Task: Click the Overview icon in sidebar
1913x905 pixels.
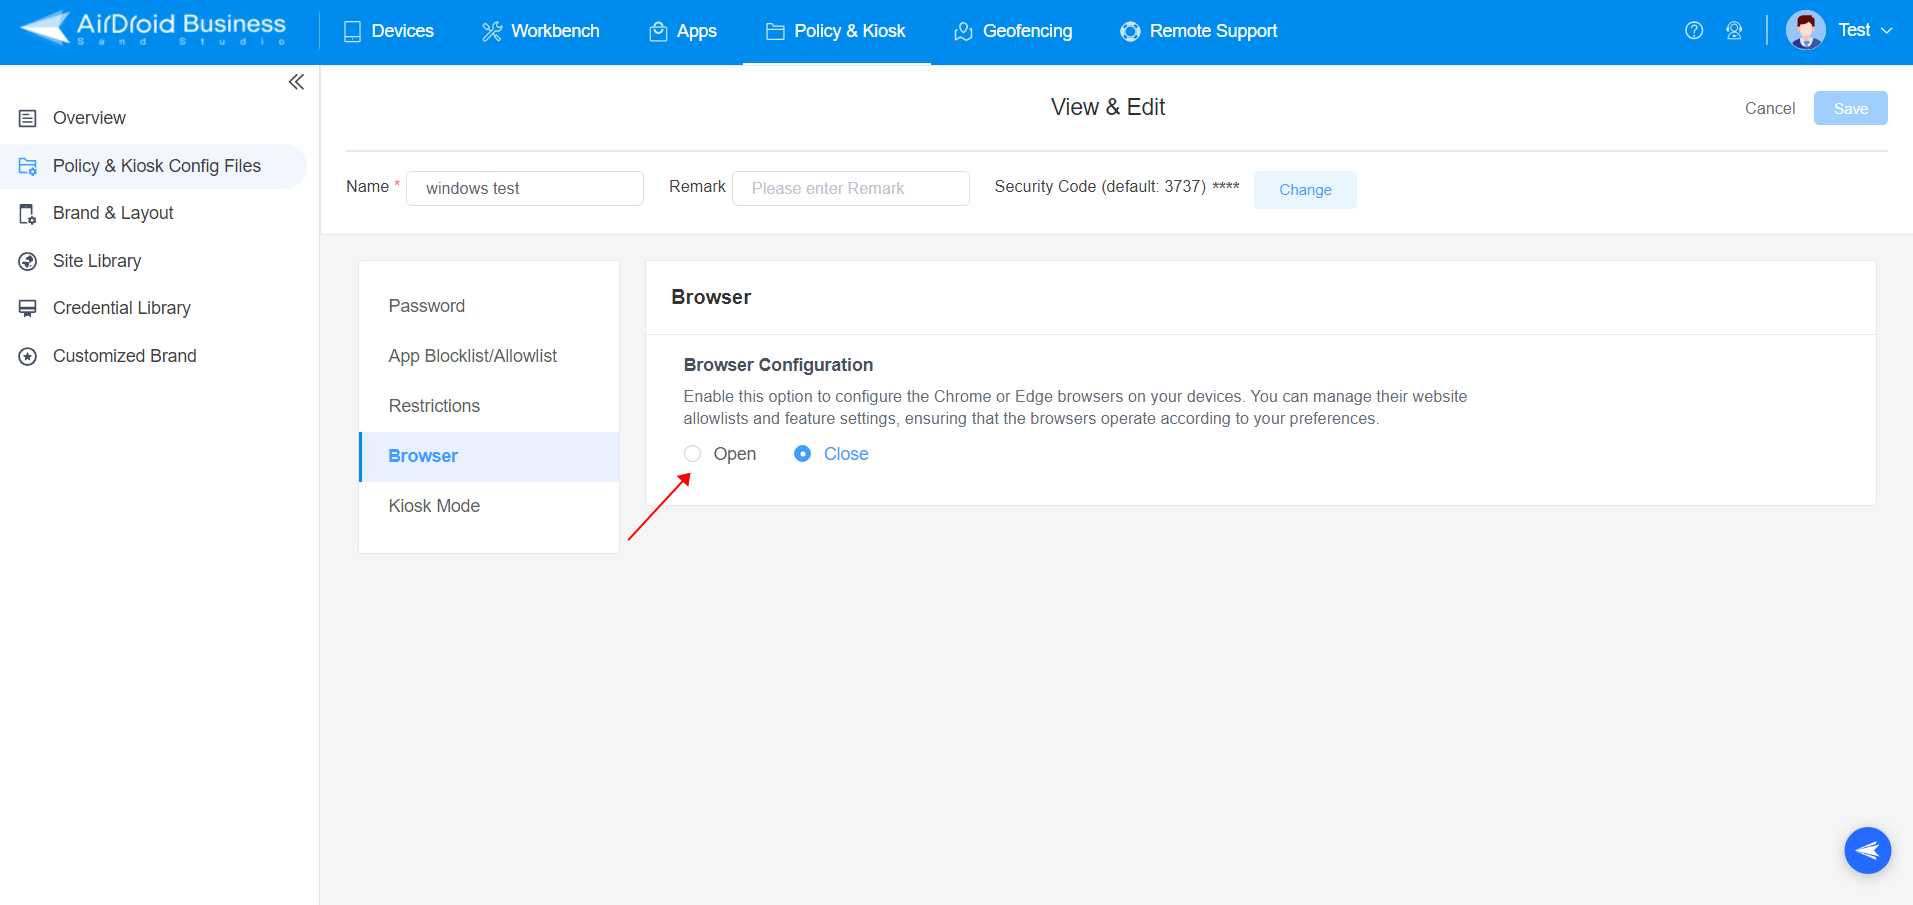Action: click(28, 117)
